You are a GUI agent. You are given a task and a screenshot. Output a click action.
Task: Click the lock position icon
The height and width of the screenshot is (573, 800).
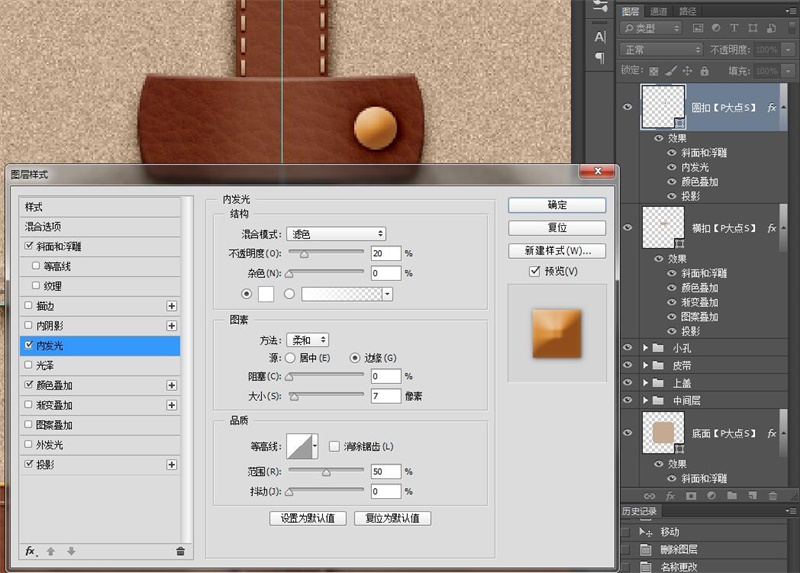coord(687,71)
